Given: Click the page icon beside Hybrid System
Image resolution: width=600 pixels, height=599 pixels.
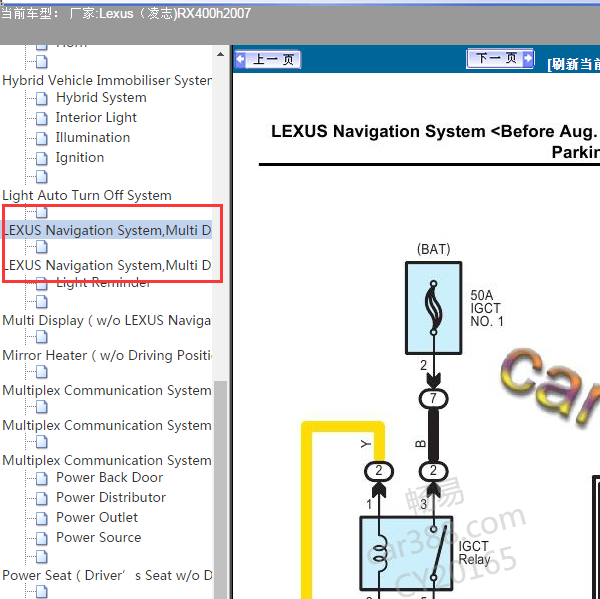Looking at the screenshot, I should click(42, 98).
